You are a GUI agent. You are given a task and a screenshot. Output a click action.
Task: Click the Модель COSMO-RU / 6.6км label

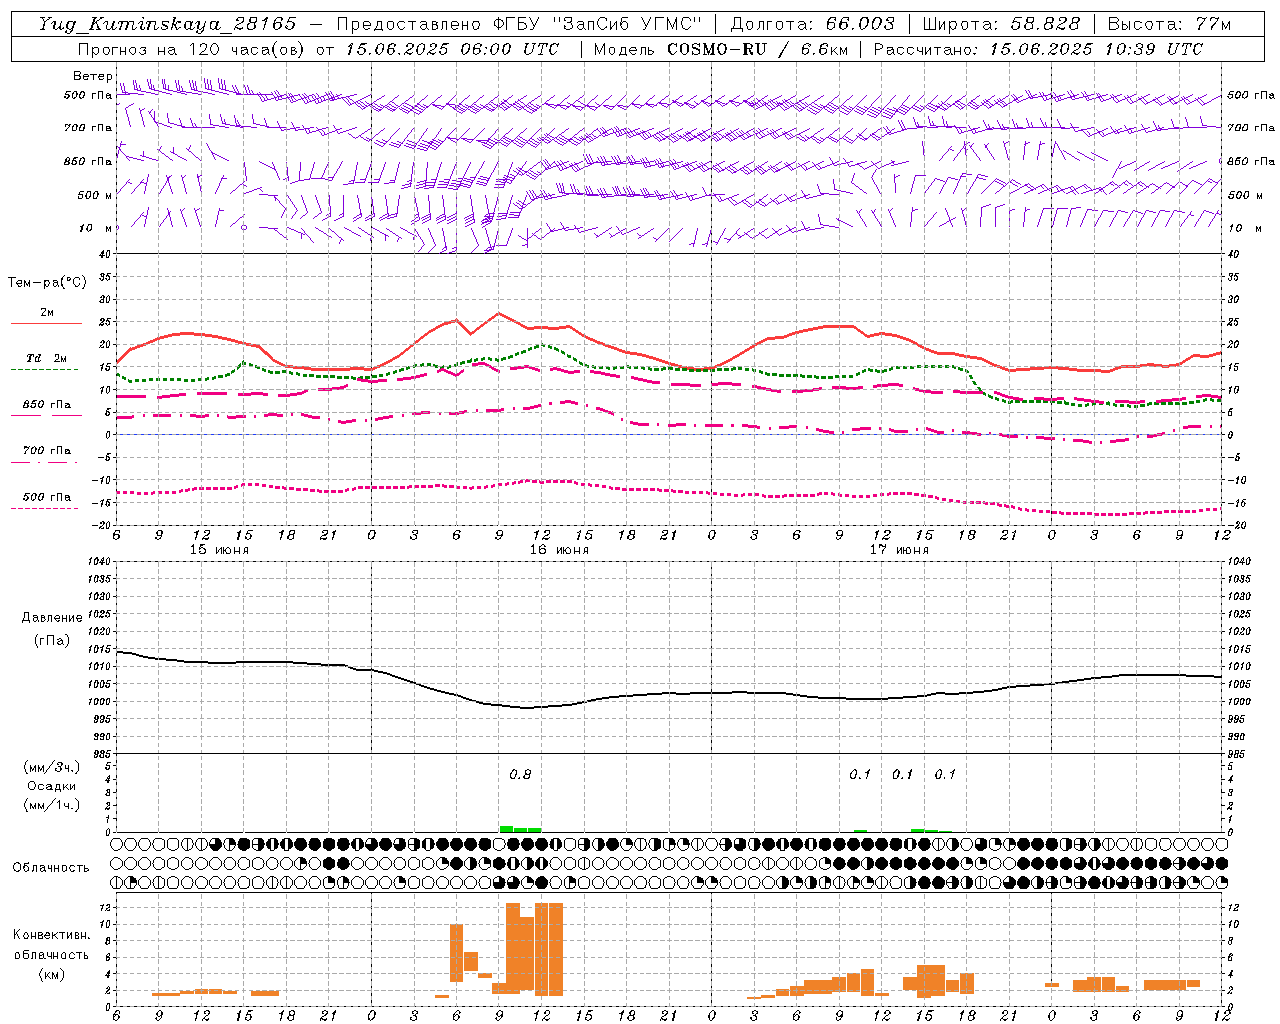721,49
